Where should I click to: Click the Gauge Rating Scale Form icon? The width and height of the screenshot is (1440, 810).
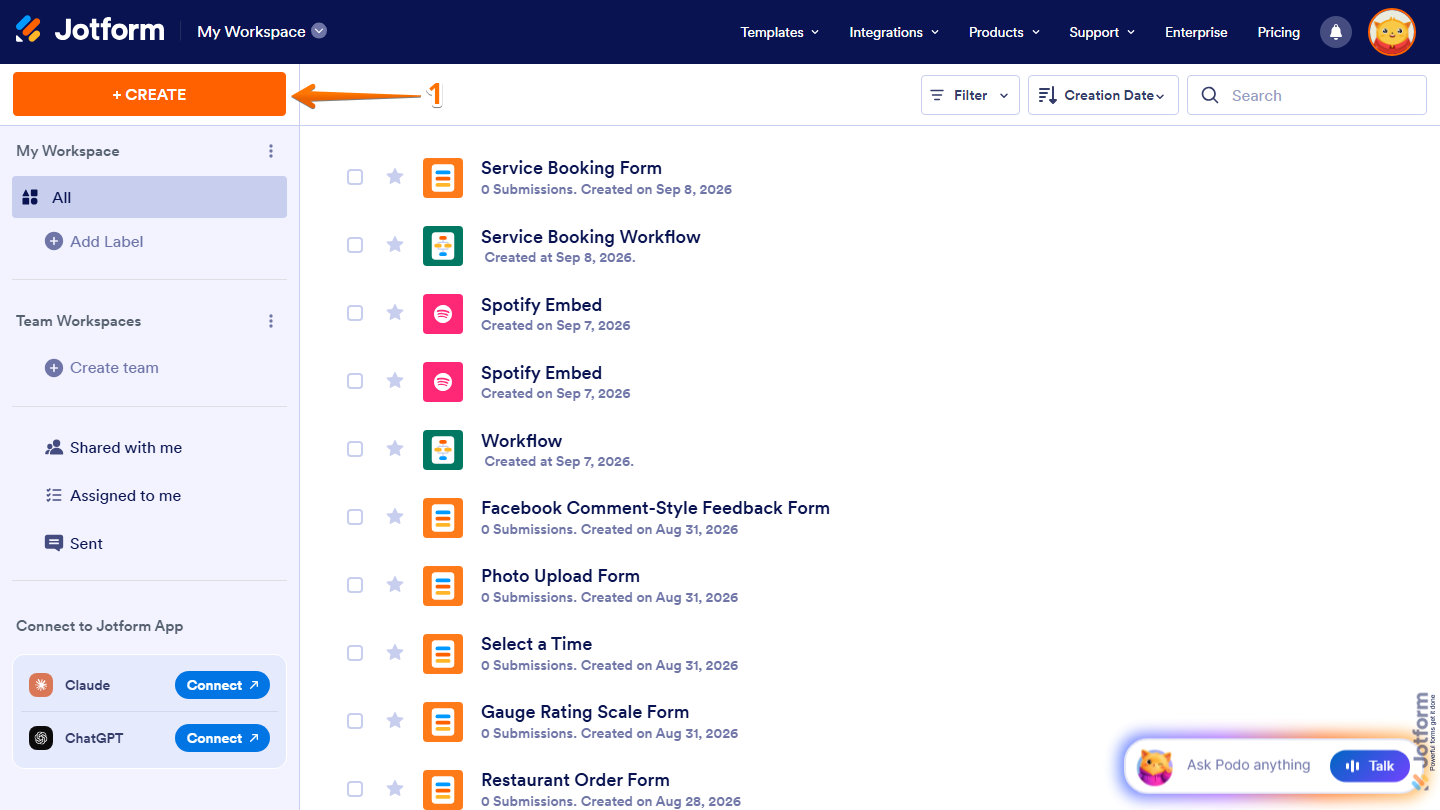click(x=443, y=722)
